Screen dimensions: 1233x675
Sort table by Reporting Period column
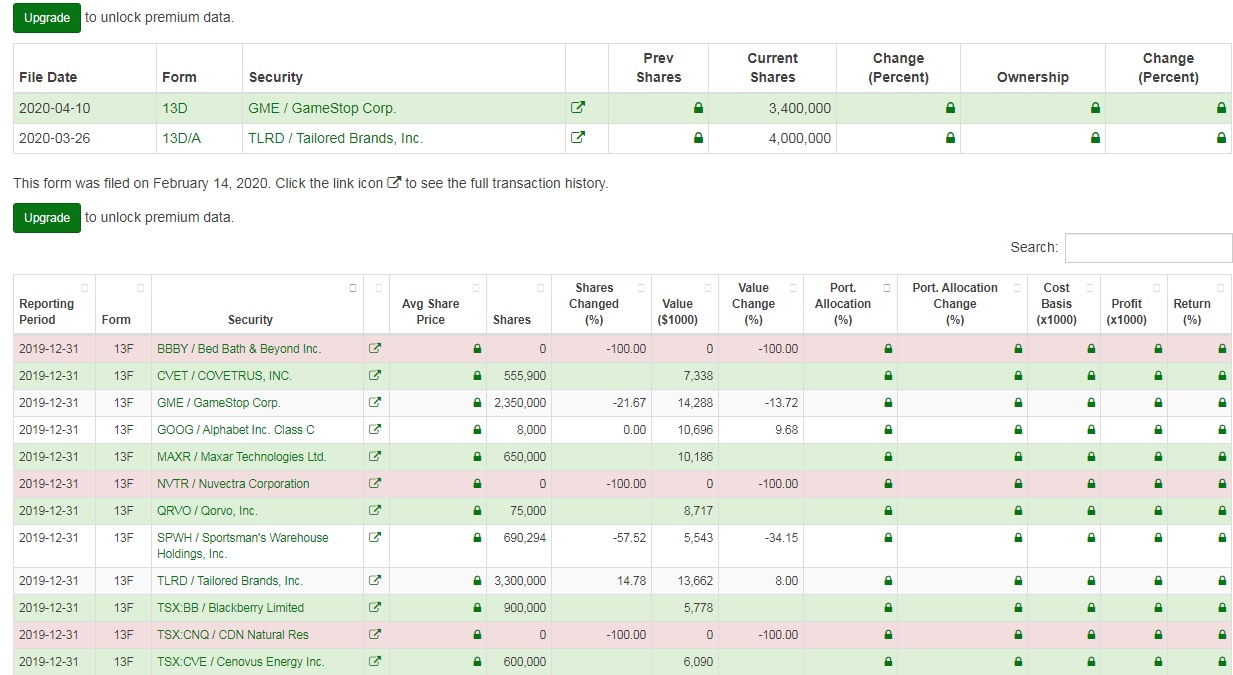47,311
